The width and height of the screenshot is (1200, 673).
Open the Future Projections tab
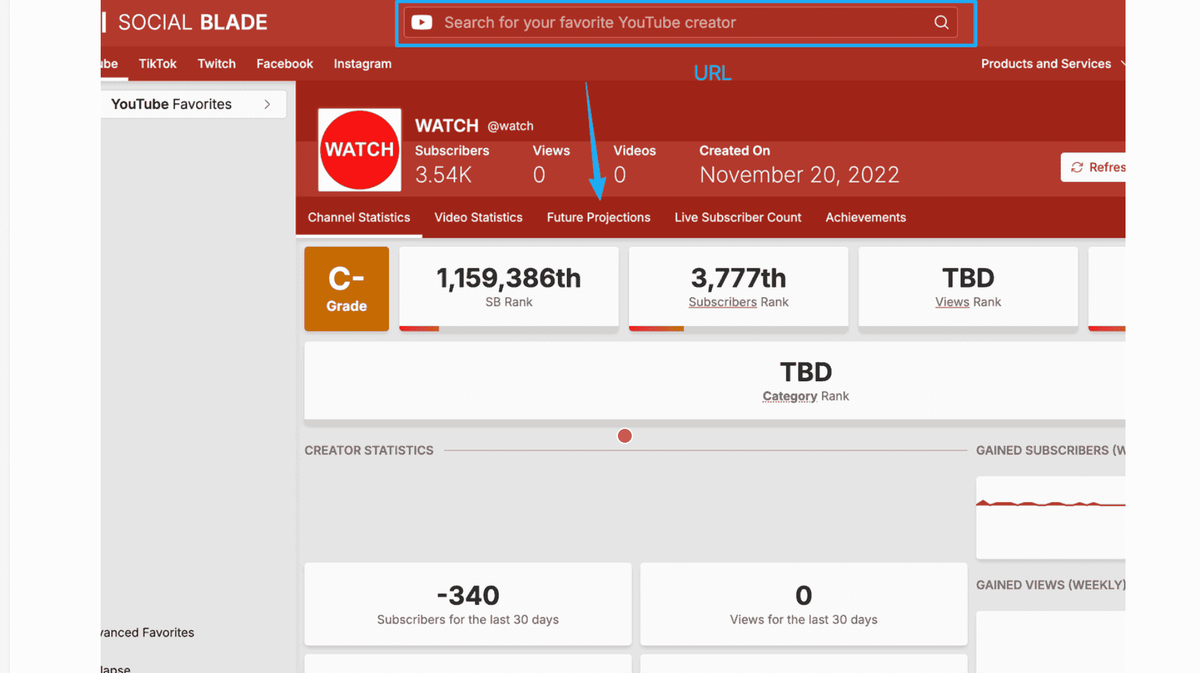tap(598, 217)
